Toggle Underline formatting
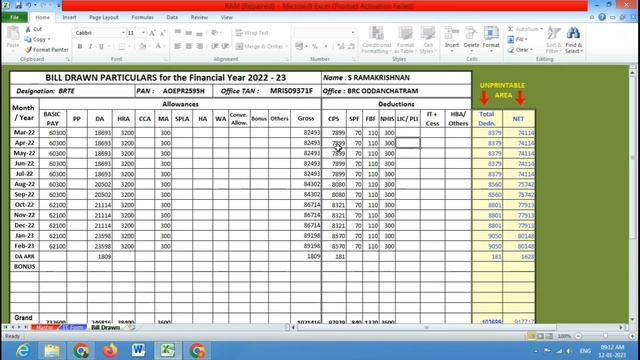 pyautogui.click(x=101, y=46)
